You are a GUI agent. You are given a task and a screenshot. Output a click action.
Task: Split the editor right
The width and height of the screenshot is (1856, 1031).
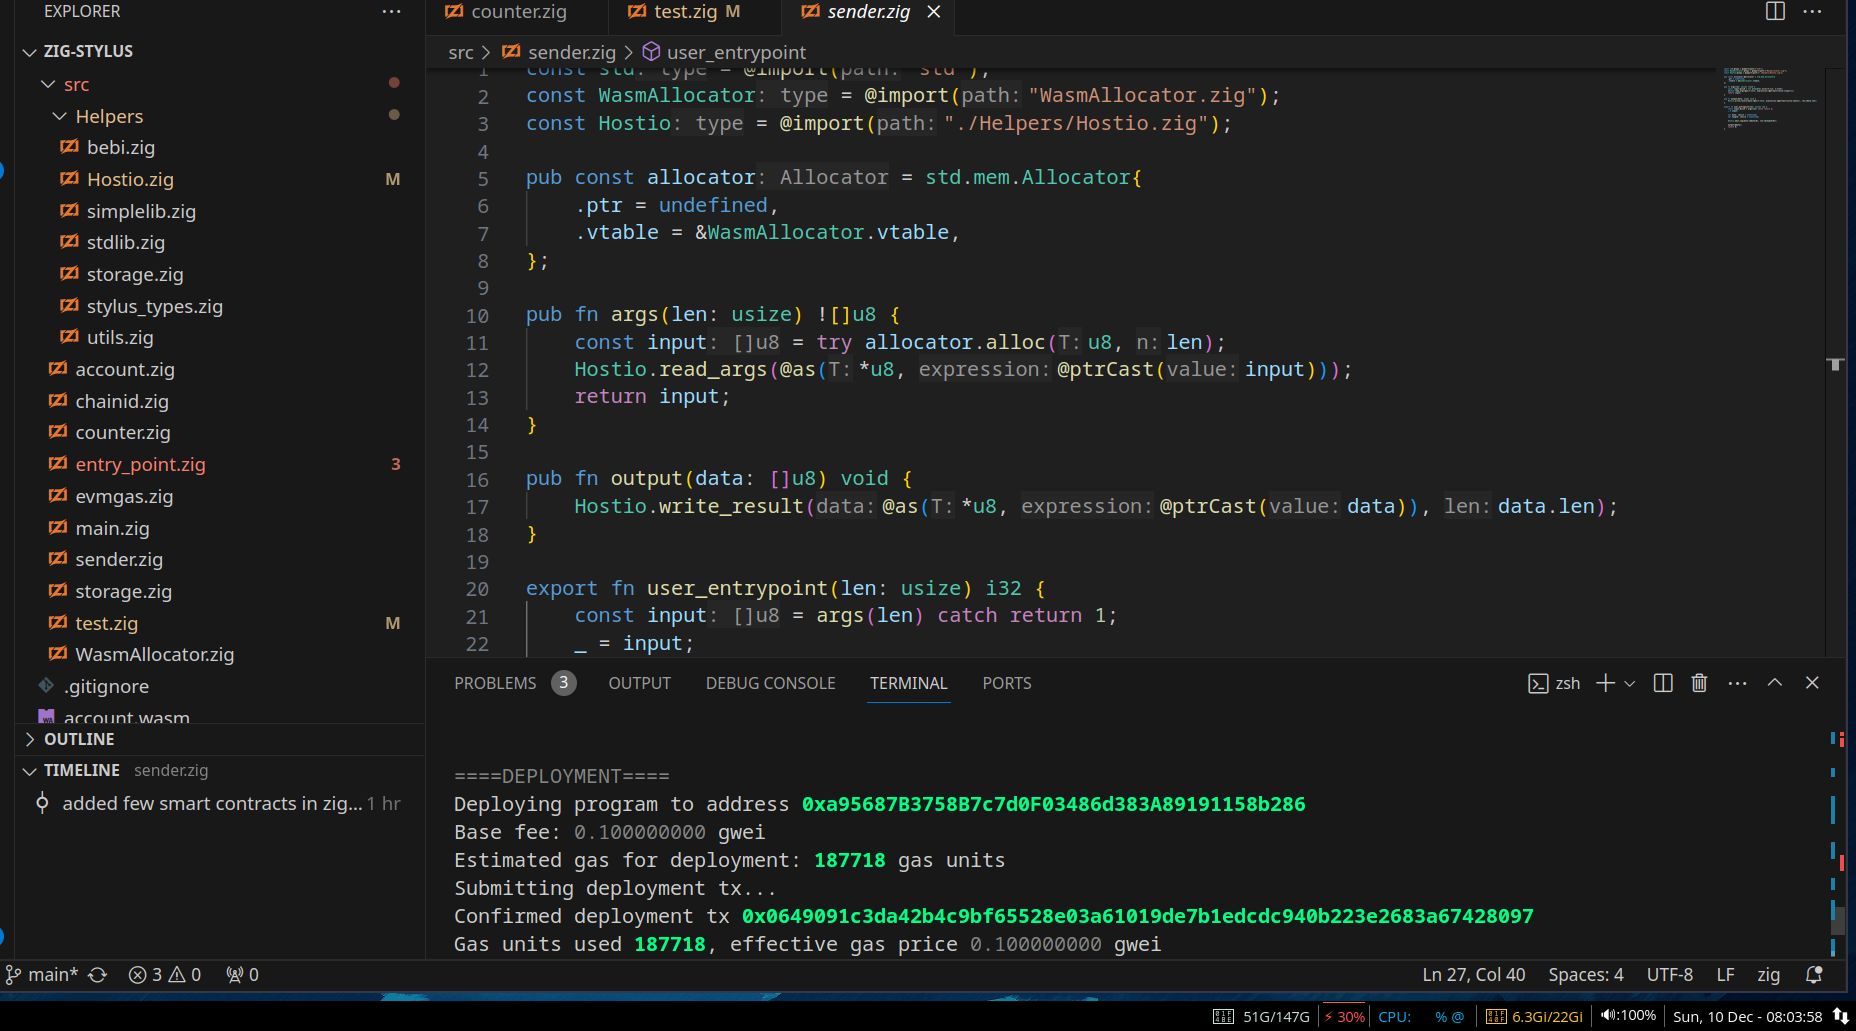pos(1775,12)
